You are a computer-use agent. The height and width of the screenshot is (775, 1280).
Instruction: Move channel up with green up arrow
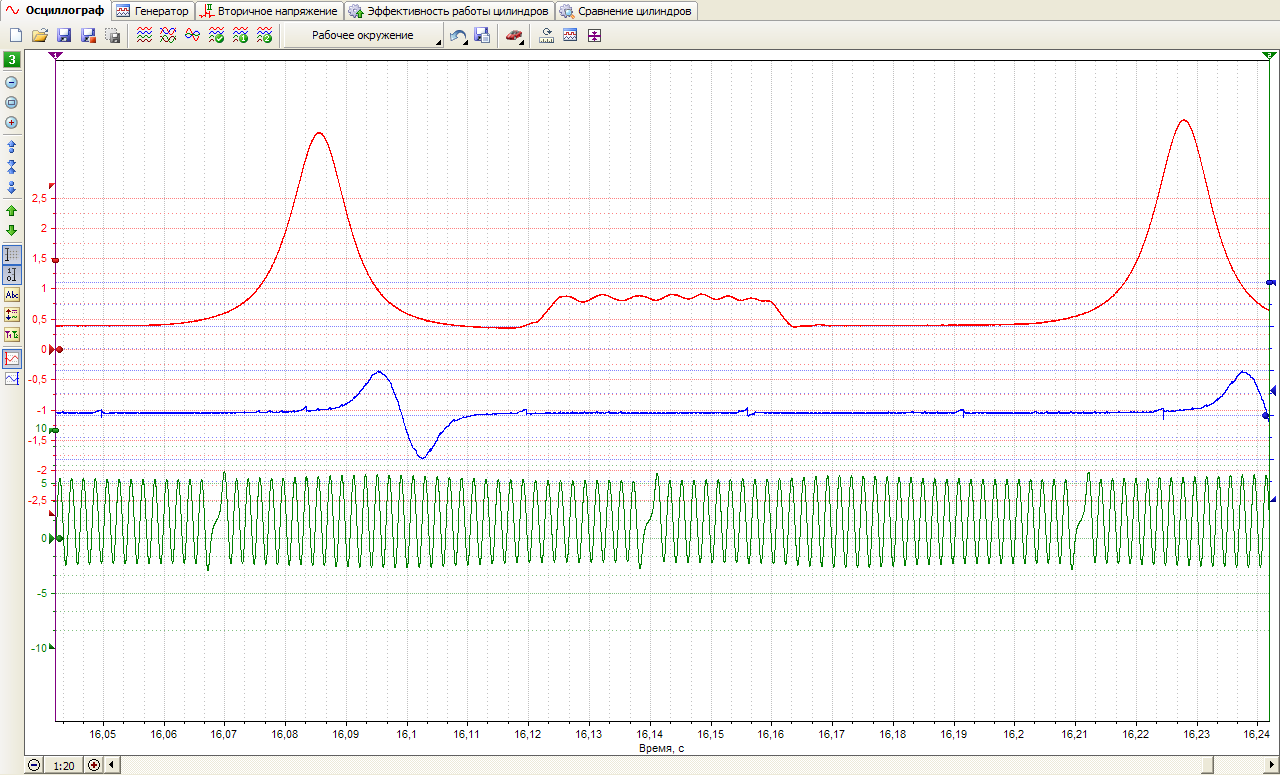point(12,210)
